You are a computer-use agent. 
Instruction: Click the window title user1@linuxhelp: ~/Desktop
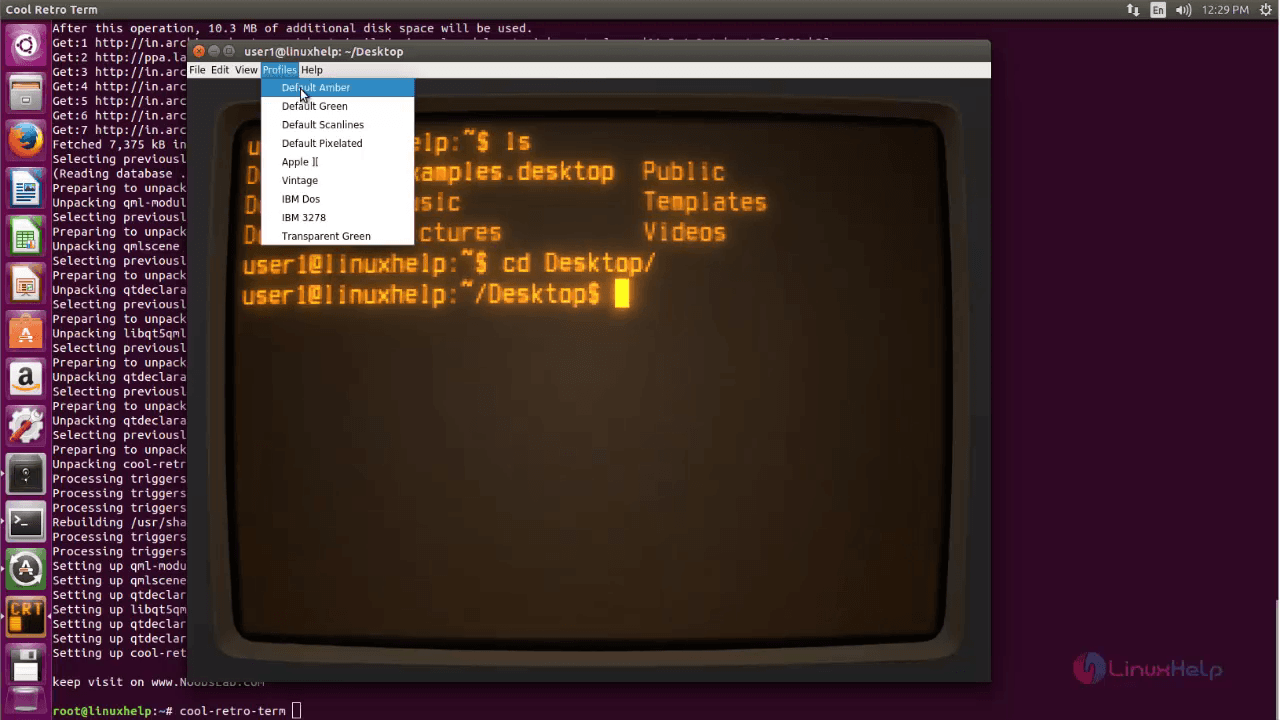tap(323, 51)
